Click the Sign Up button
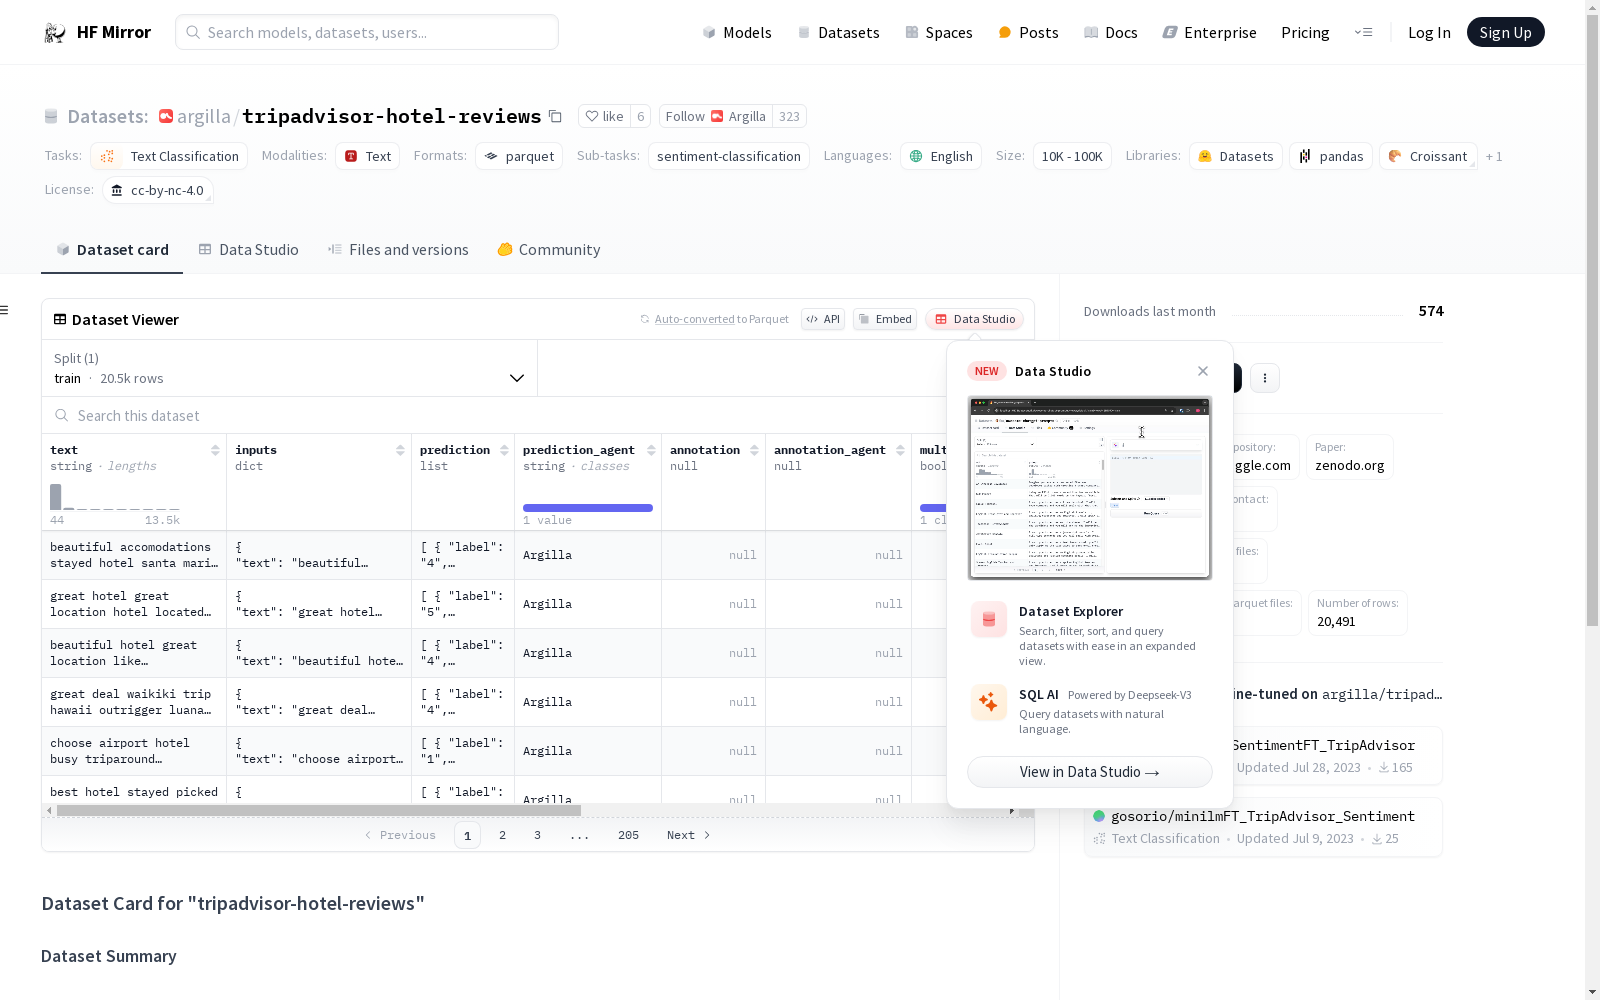This screenshot has height=1000, width=1600. (1505, 33)
